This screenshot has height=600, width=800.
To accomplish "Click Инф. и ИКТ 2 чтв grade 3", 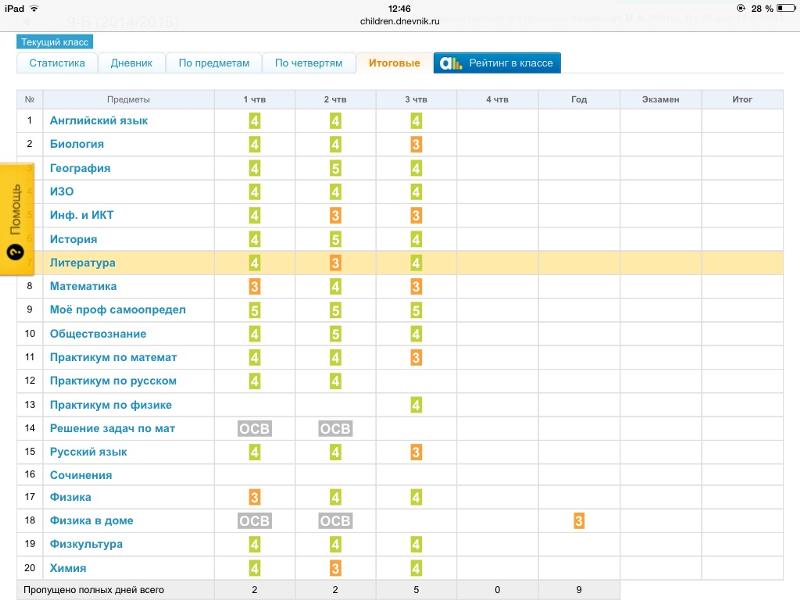I will click(335, 215).
